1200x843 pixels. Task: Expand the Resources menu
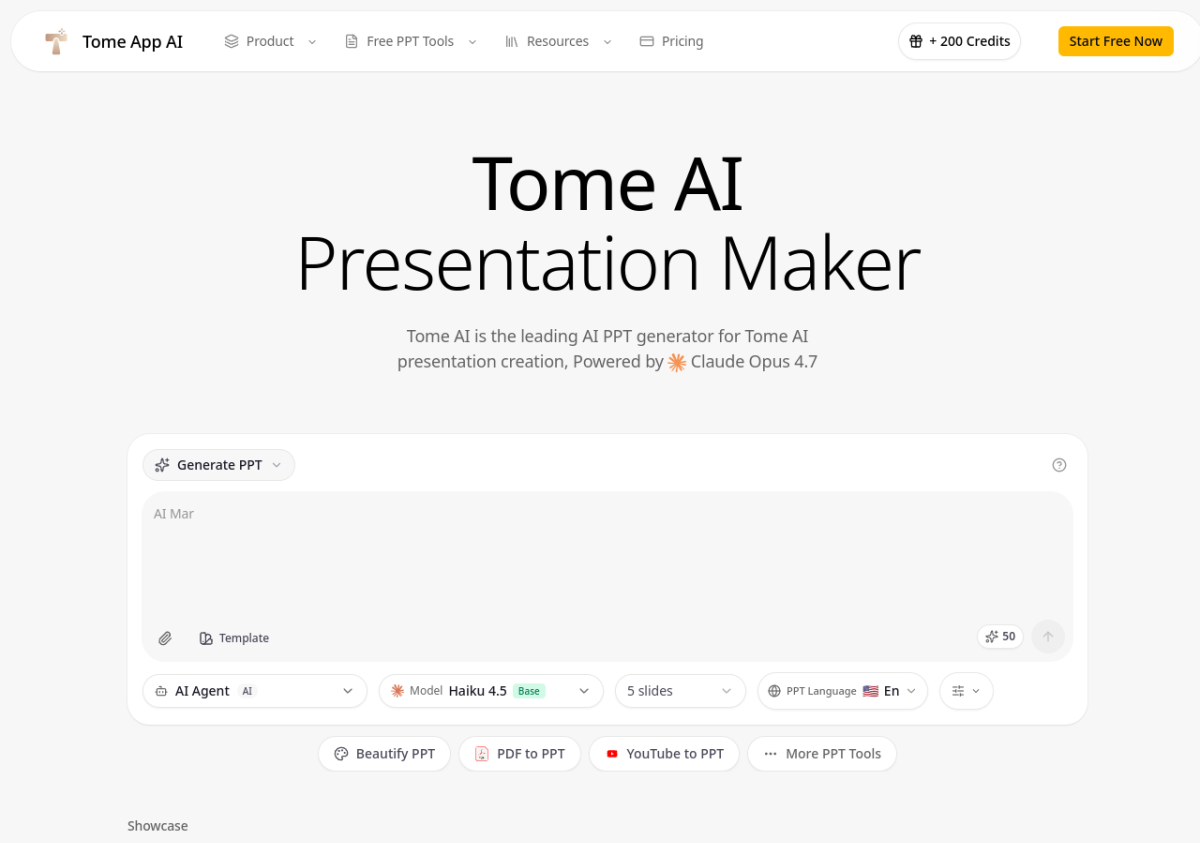click(x=558, y=41)
